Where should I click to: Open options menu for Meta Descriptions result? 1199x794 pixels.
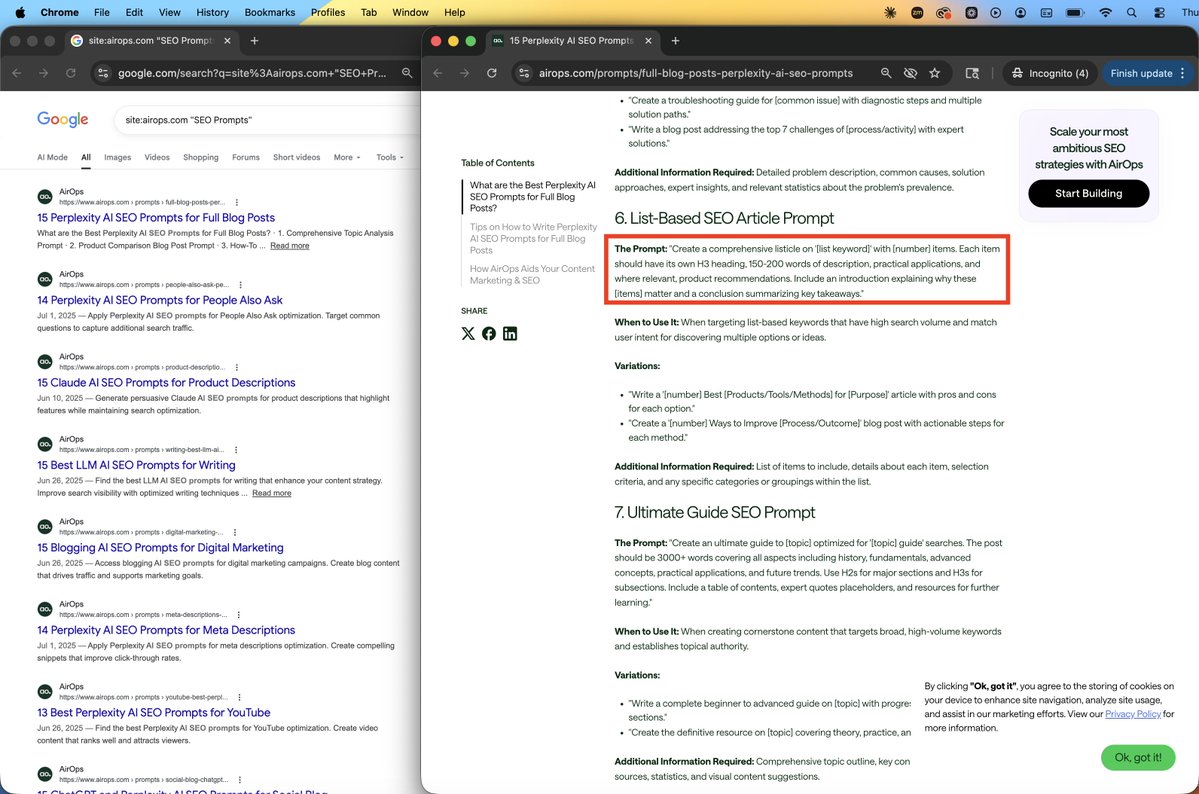pyautogui.click(x=239, y=615)
